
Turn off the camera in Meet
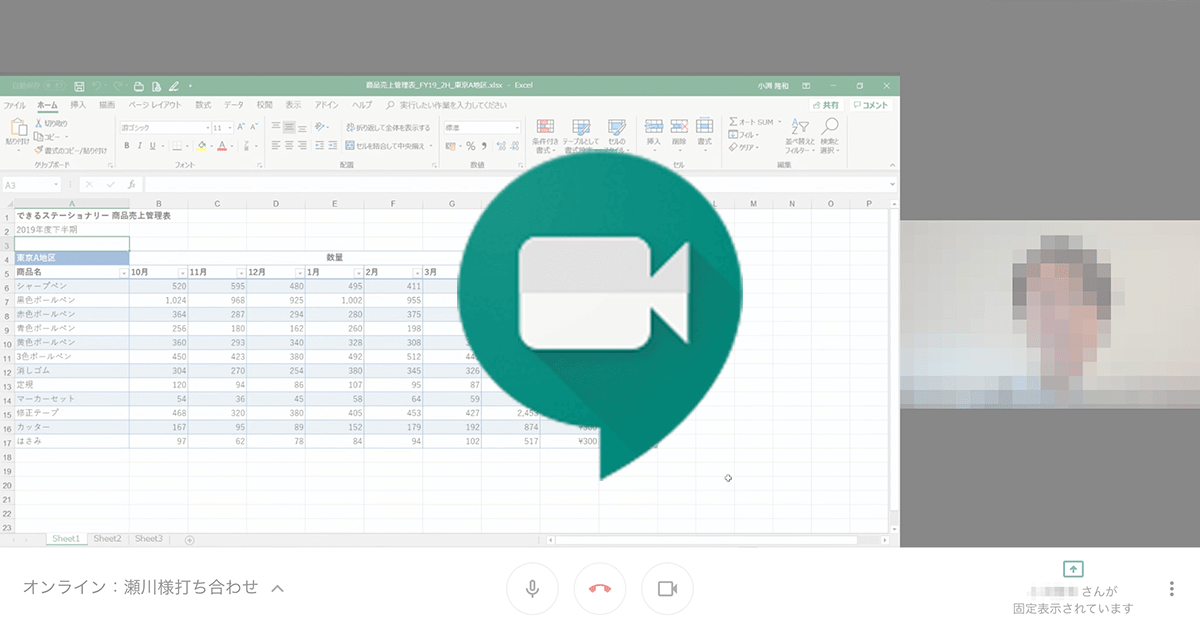tap(667, 588)
